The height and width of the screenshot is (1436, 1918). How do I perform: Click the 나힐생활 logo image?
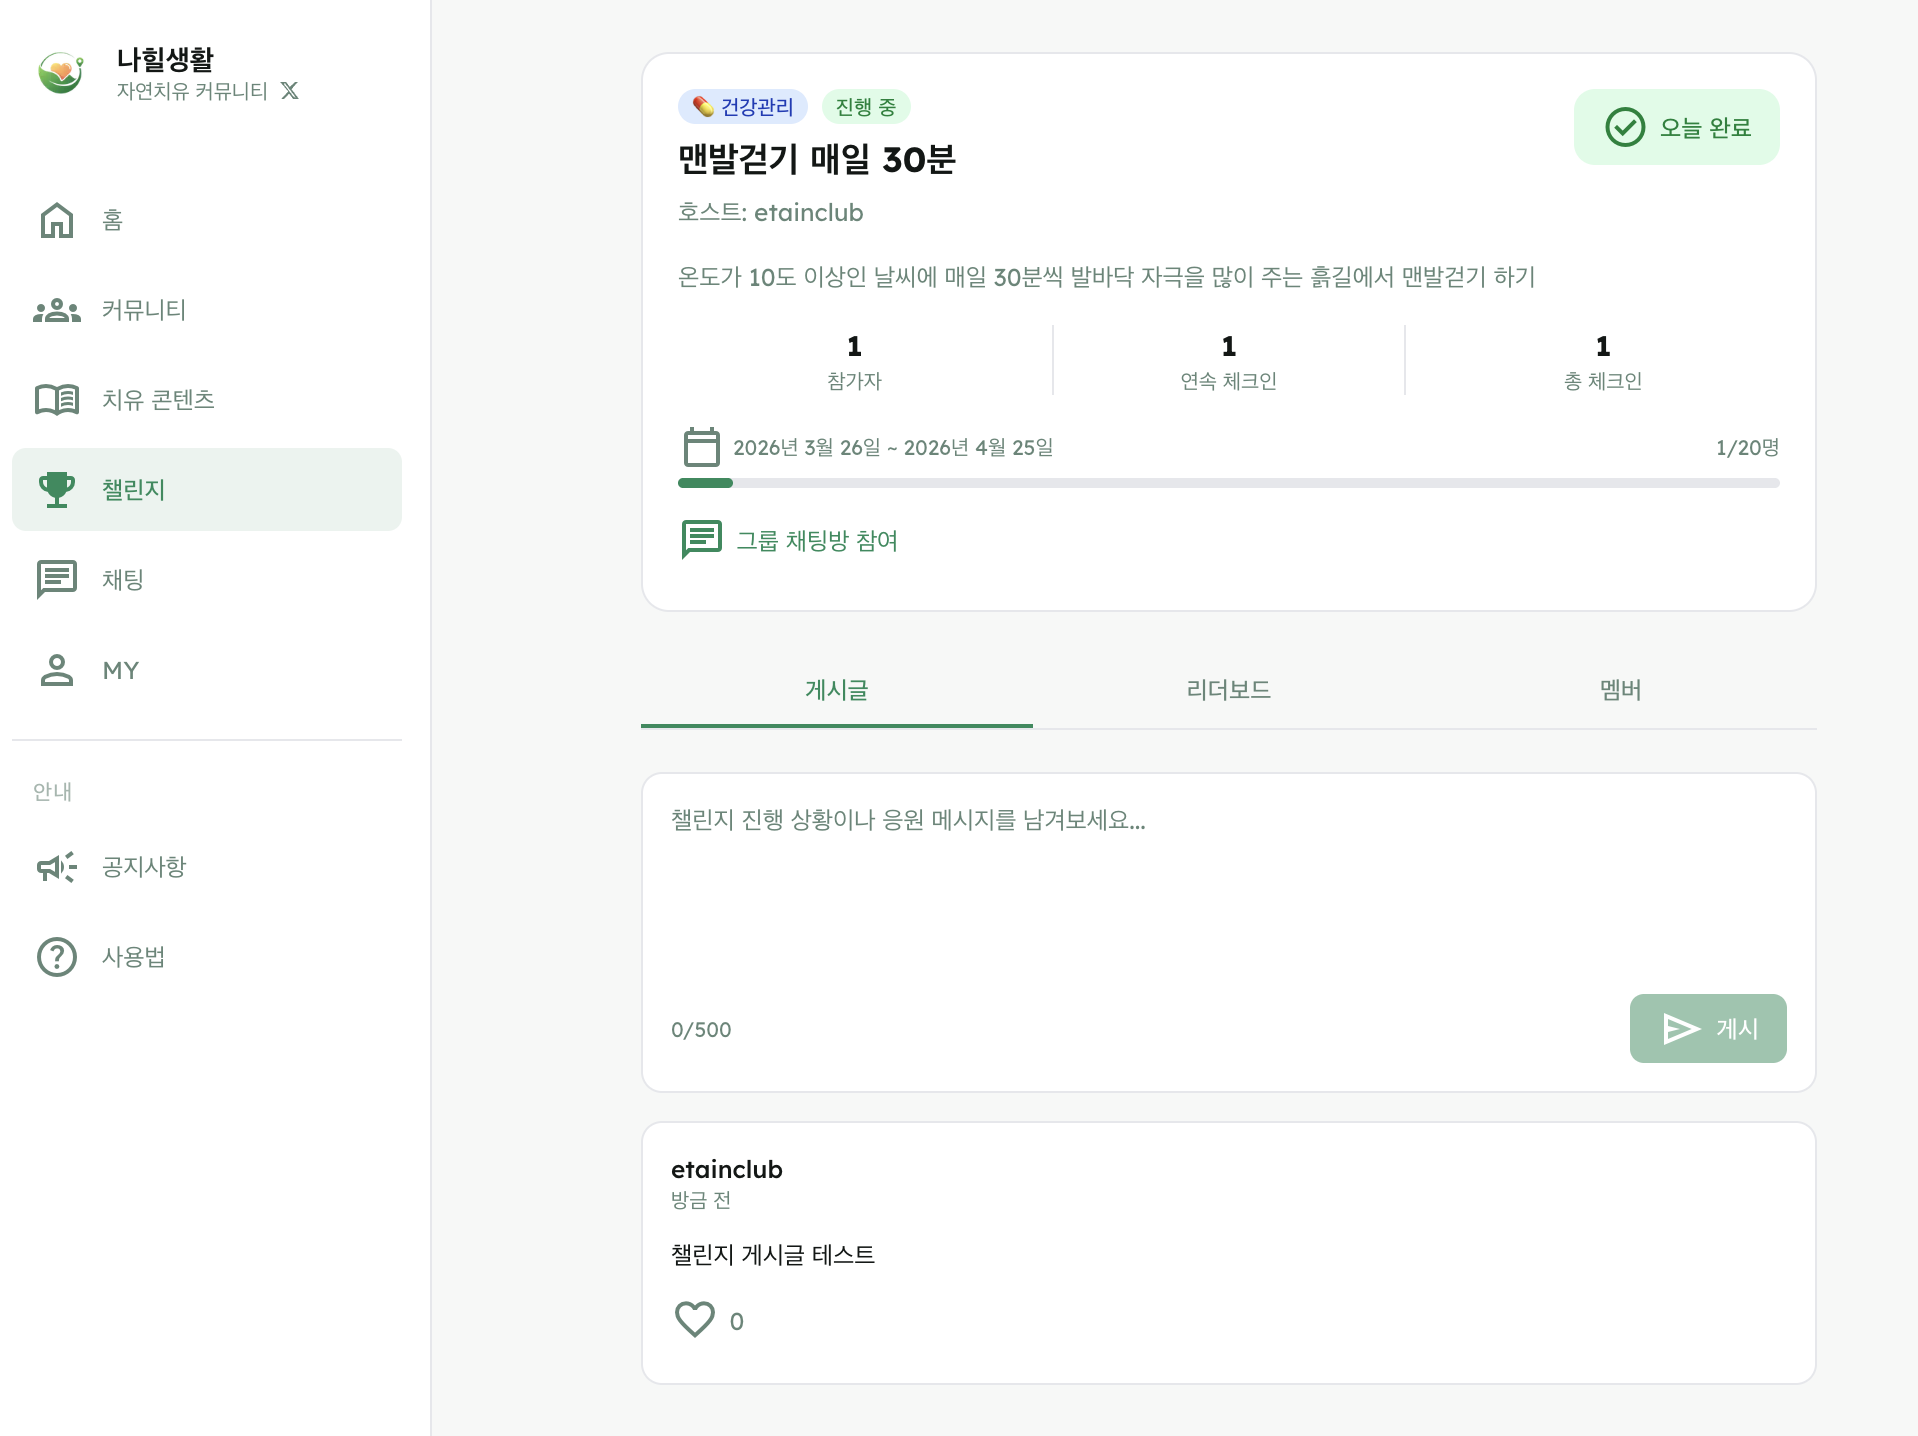[61, 73]
